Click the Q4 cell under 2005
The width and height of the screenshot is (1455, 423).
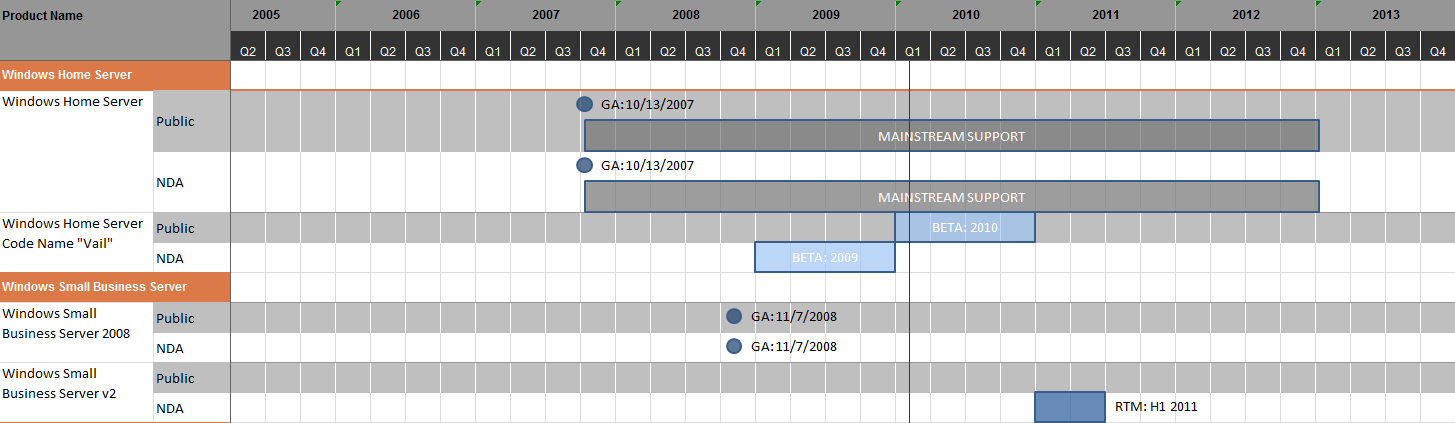click(318, 46)
